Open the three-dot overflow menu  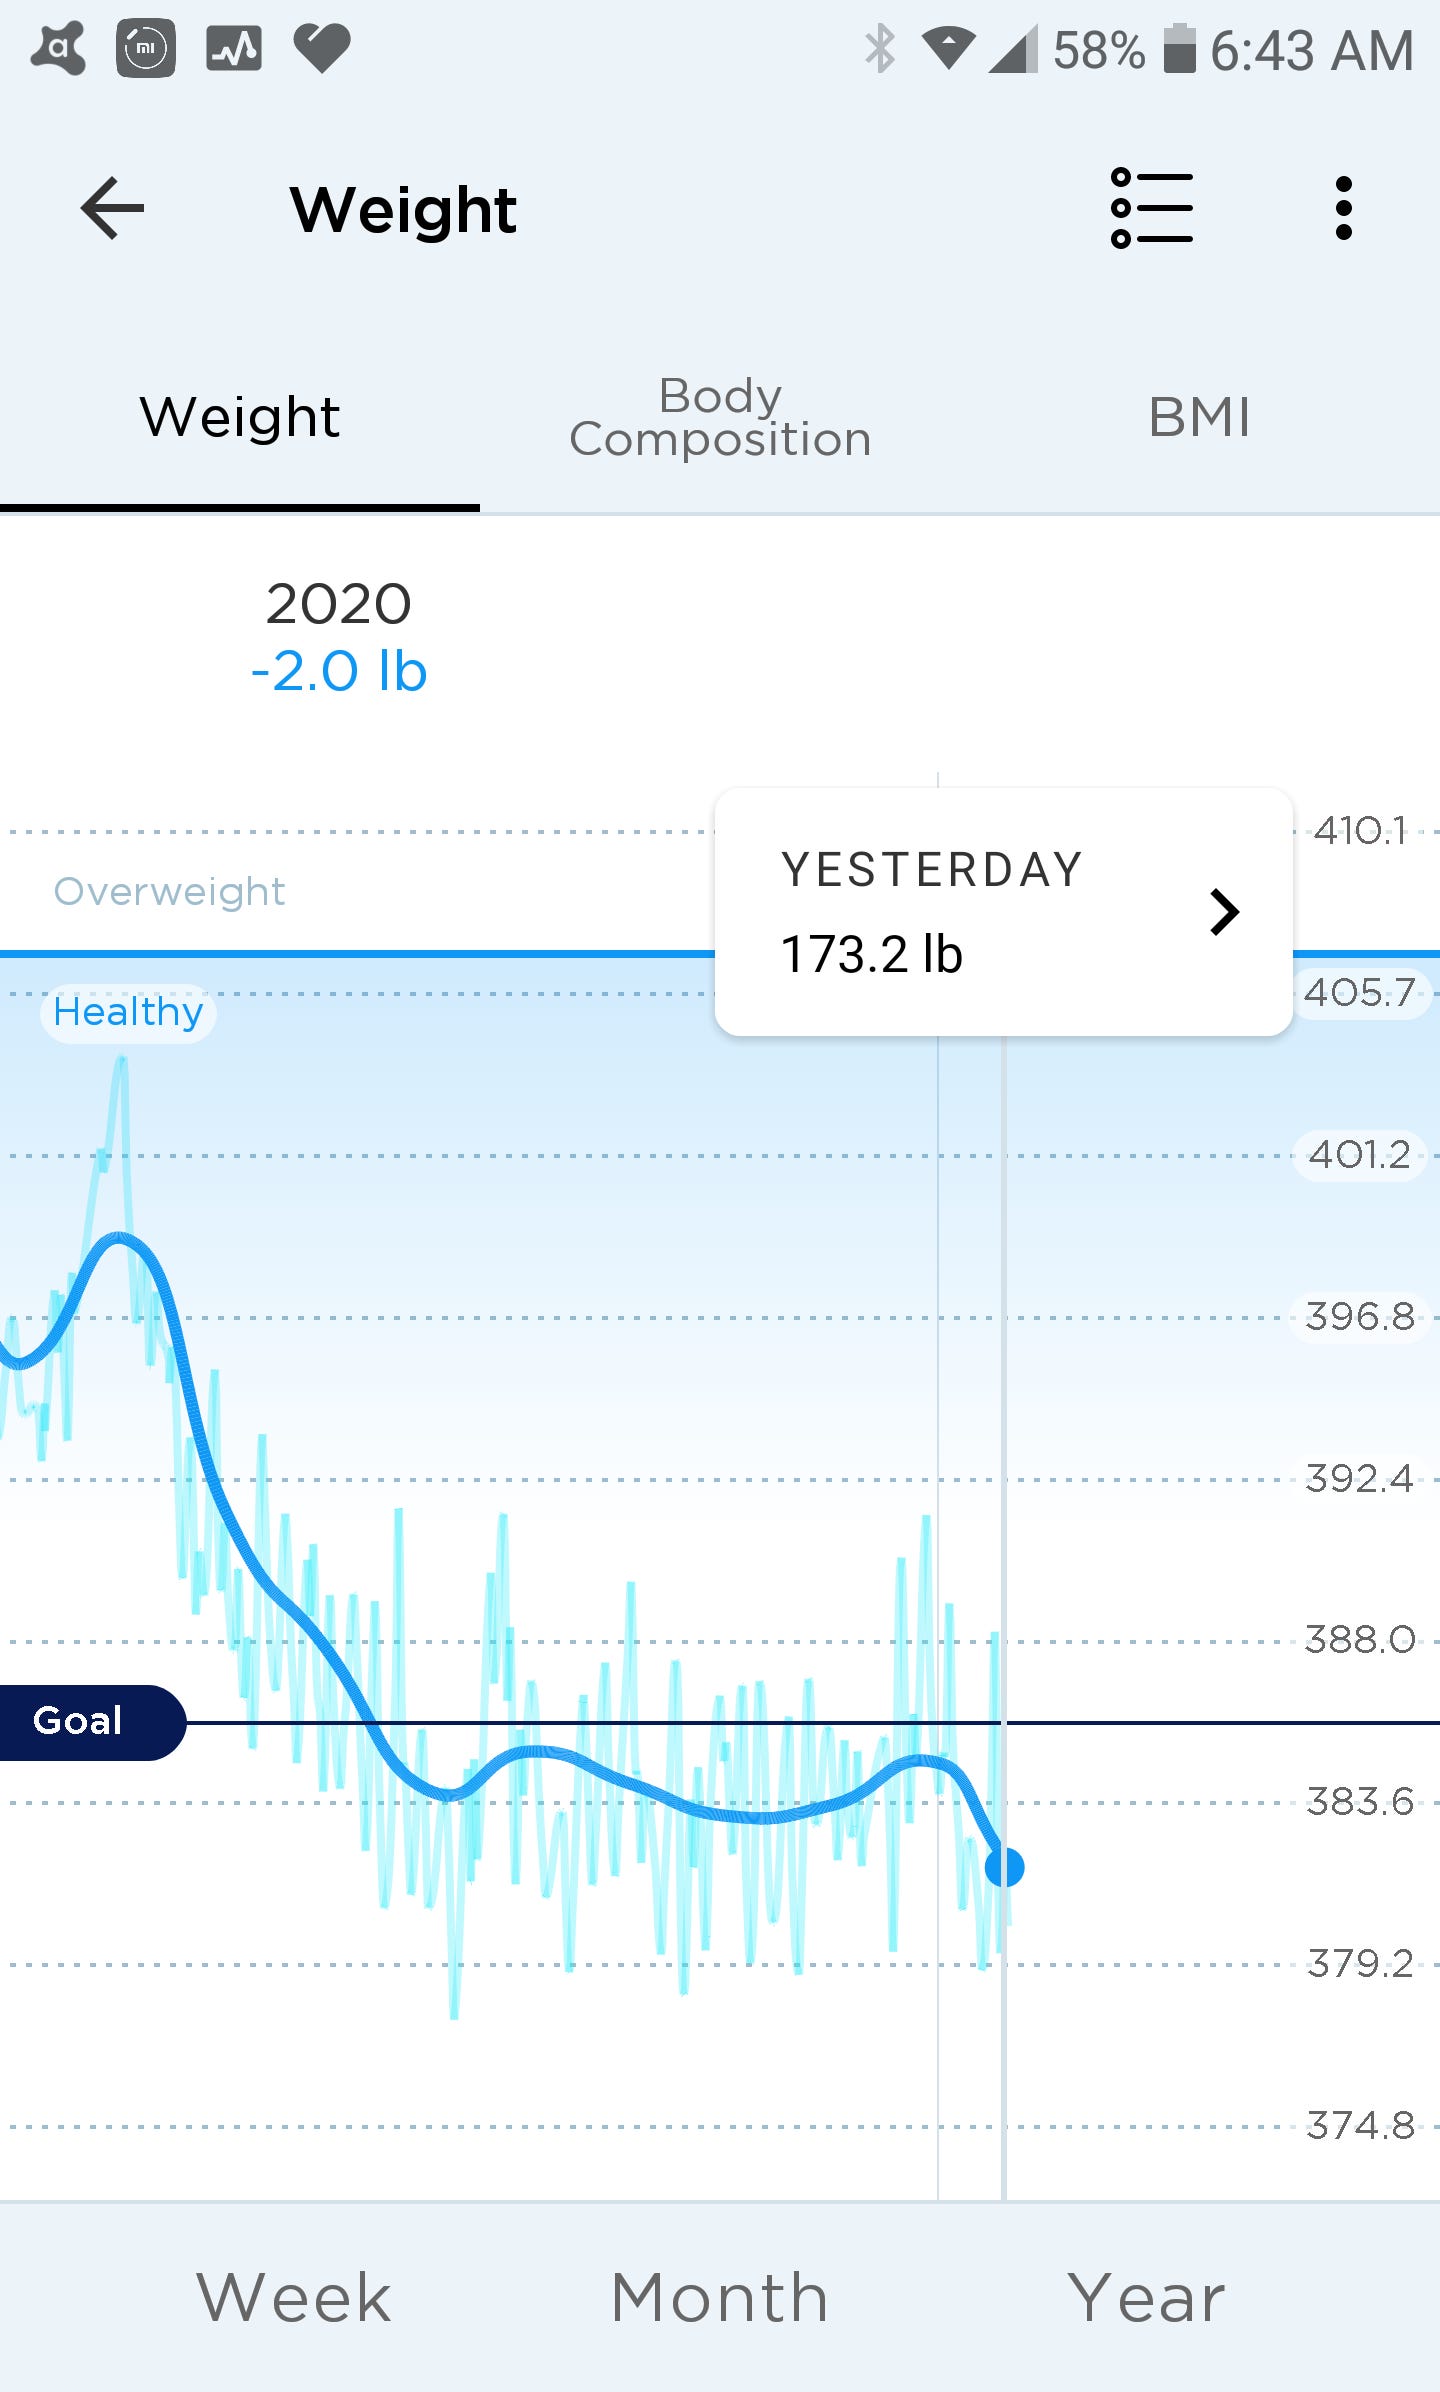(1344, 208)
